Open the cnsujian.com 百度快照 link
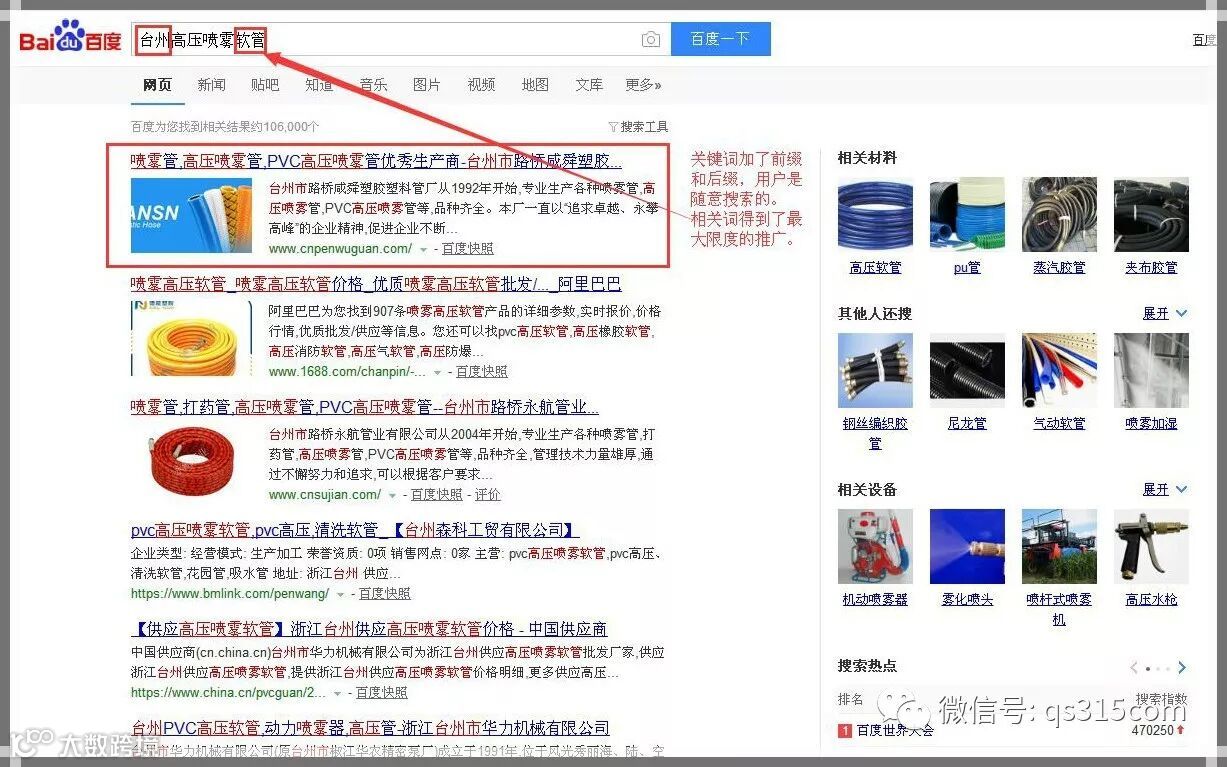Viewport: 1227px width, 767px height. 436,495
